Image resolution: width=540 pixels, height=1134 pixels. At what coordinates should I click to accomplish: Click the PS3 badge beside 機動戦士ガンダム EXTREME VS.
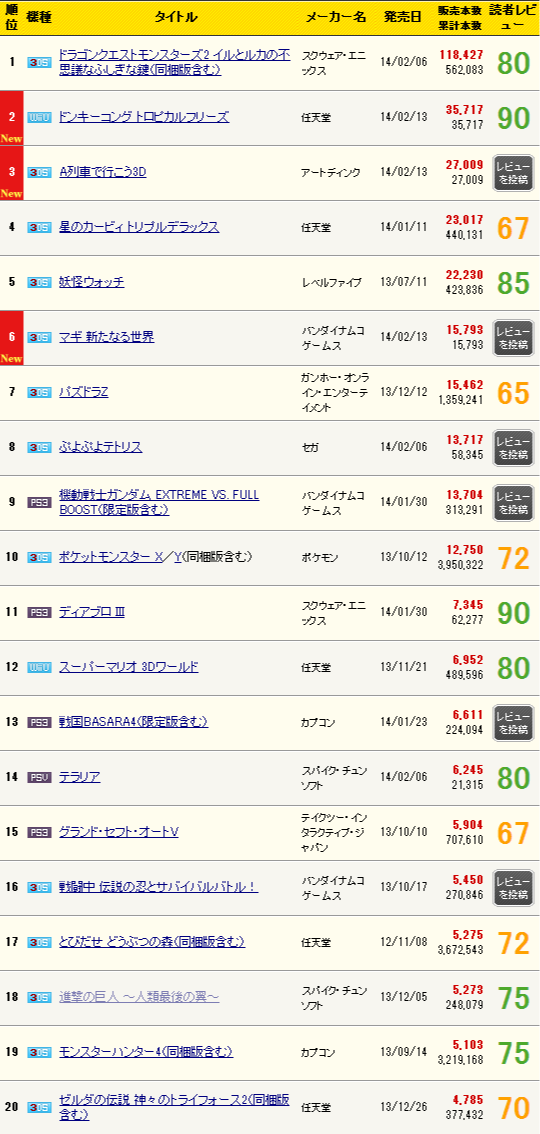click(39, 502)
